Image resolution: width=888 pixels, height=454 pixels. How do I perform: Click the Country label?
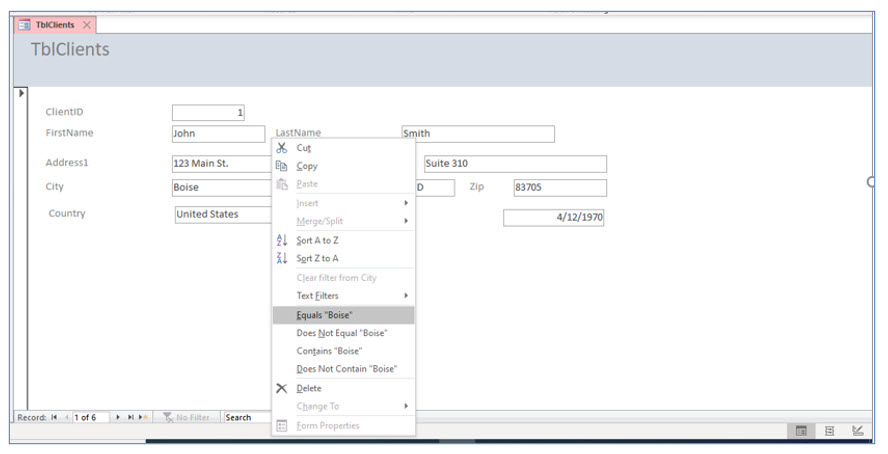(67, 213)
